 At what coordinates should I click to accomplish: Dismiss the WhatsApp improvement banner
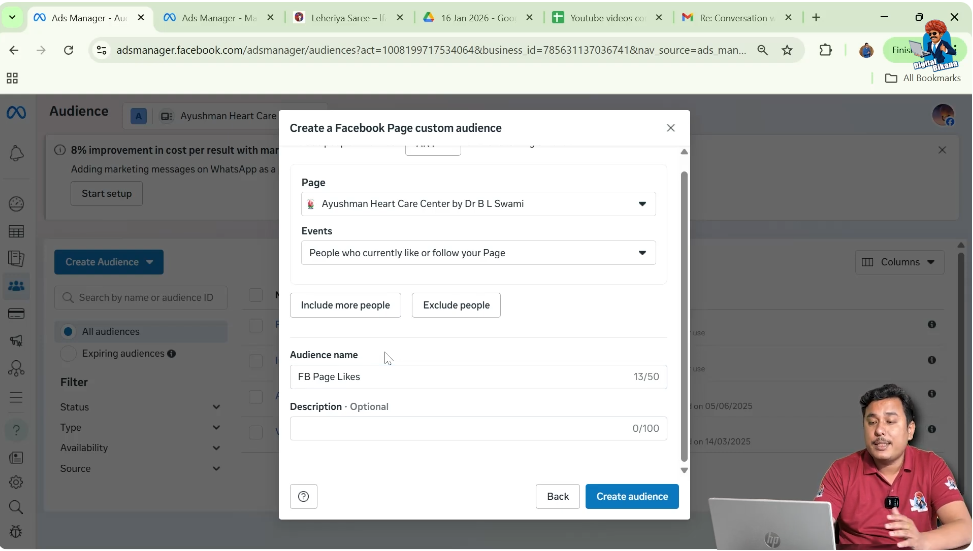point(942,150)
